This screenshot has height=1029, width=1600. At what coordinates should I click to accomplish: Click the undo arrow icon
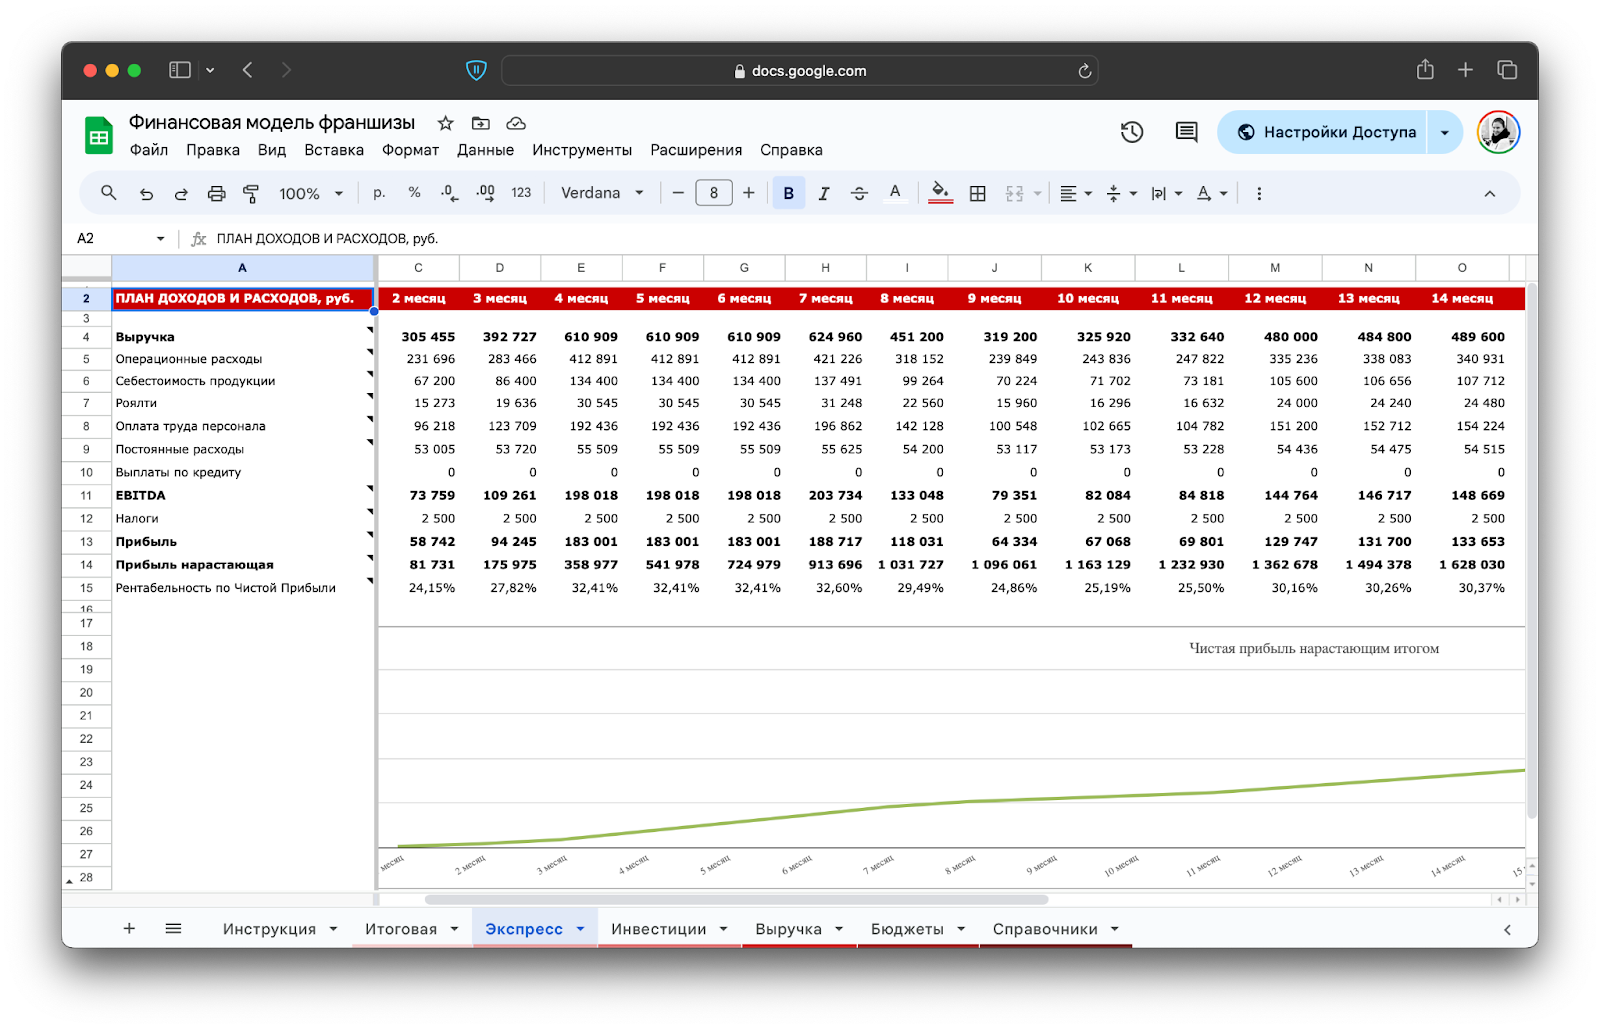[x=146, y=194]
